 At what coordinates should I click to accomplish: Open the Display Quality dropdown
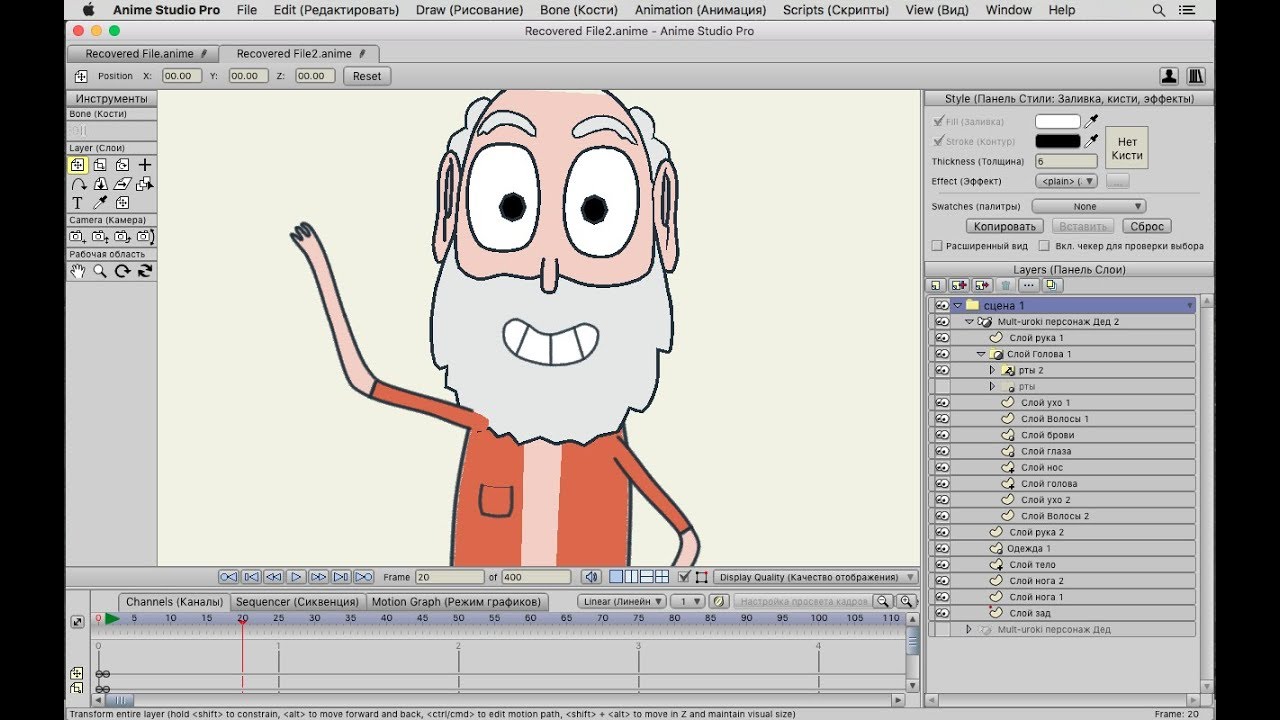coord(815,577)
